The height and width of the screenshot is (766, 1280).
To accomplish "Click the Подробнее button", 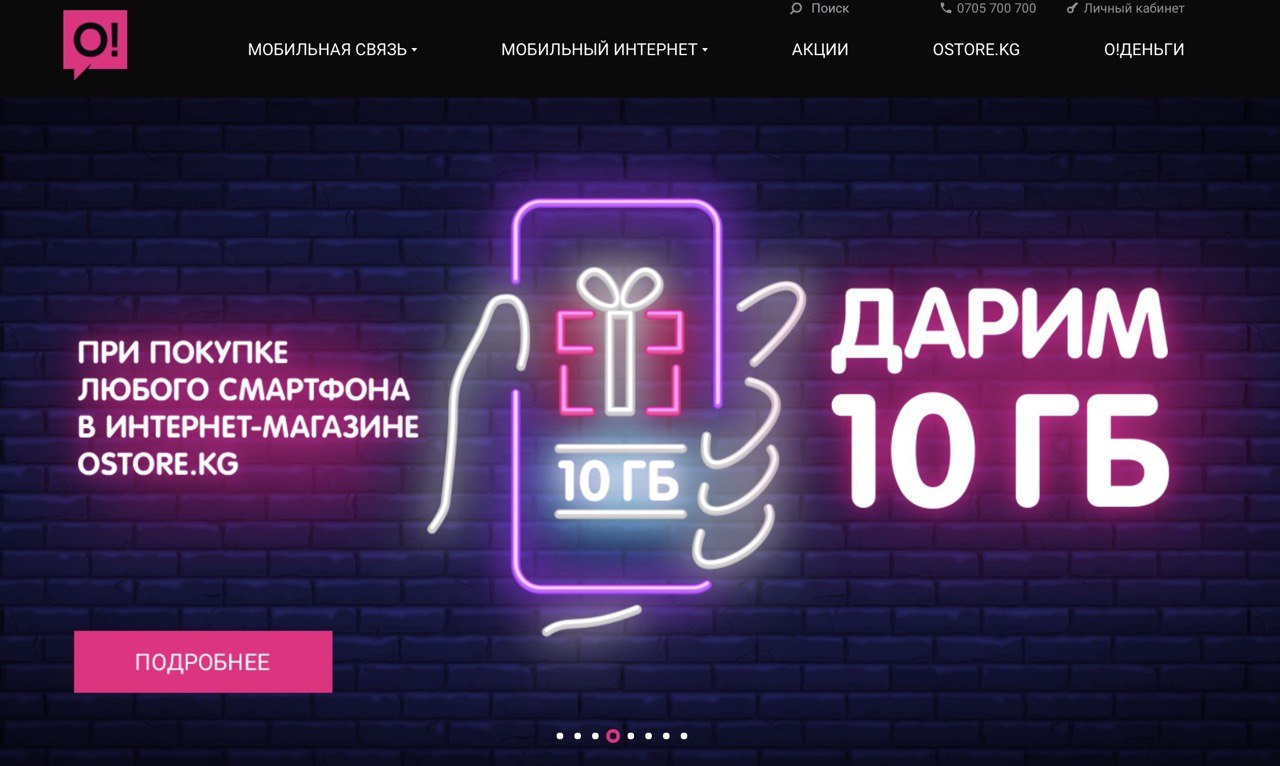I will click(203, 662).
